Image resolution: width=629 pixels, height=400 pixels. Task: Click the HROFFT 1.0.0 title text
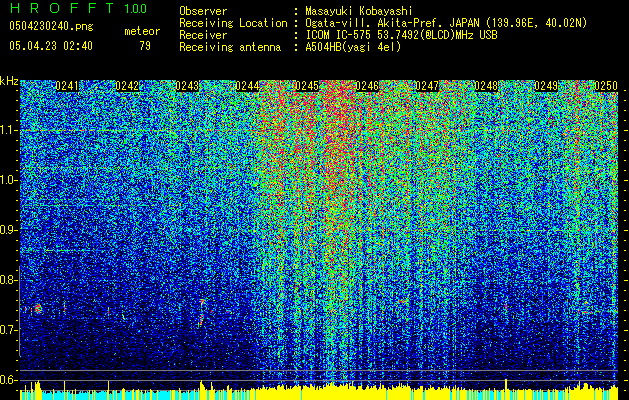tap(78, 8)
